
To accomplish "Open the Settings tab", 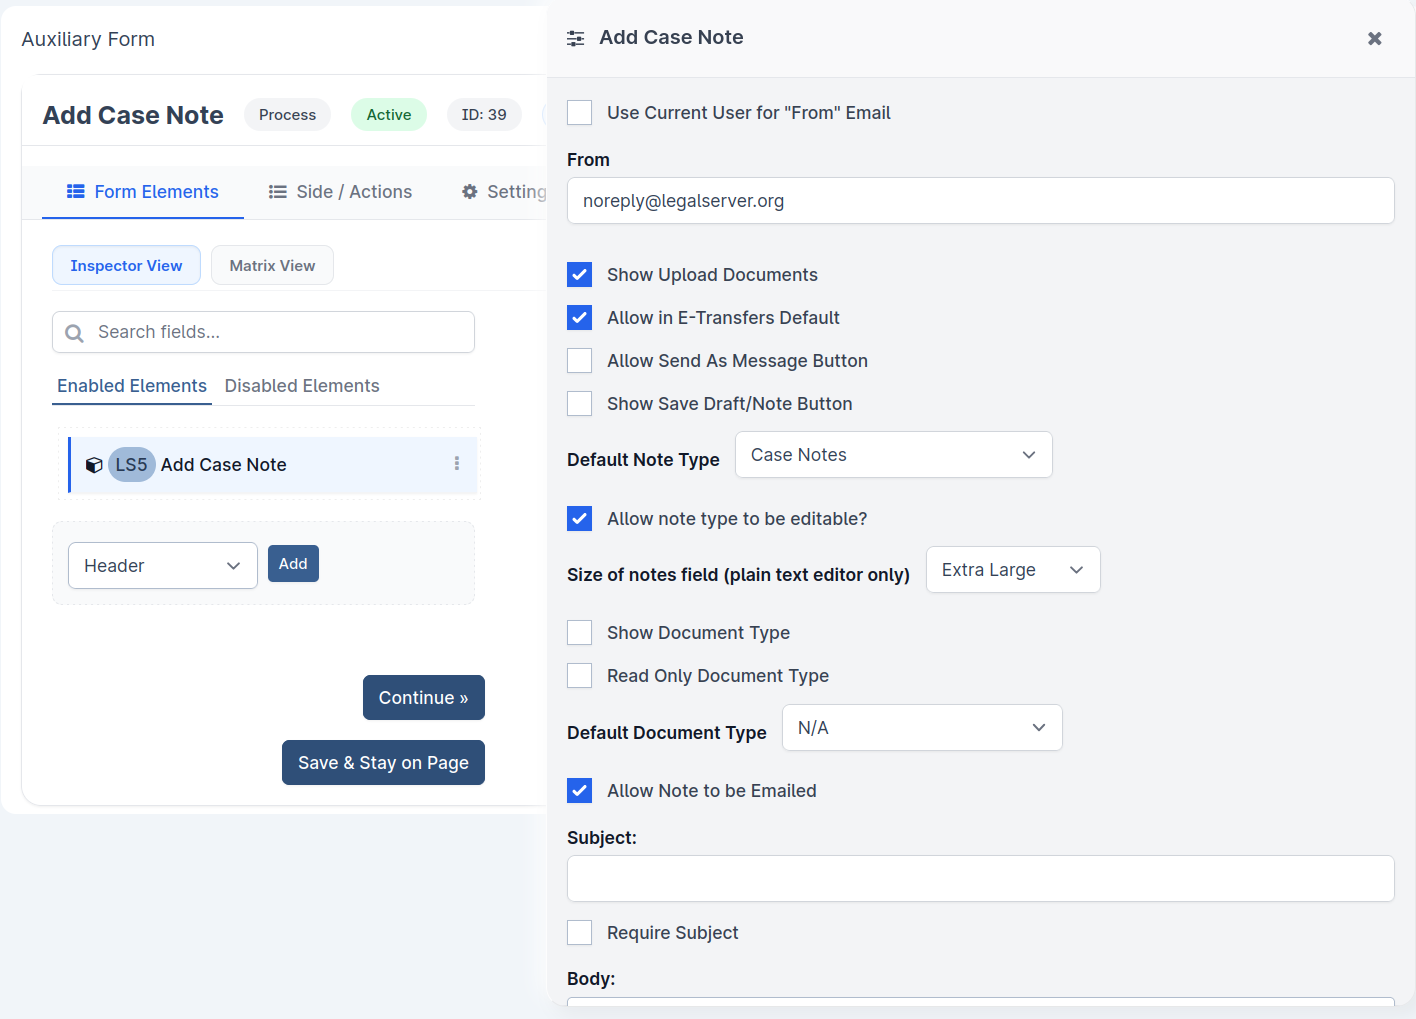I will (x=504, y=192).
